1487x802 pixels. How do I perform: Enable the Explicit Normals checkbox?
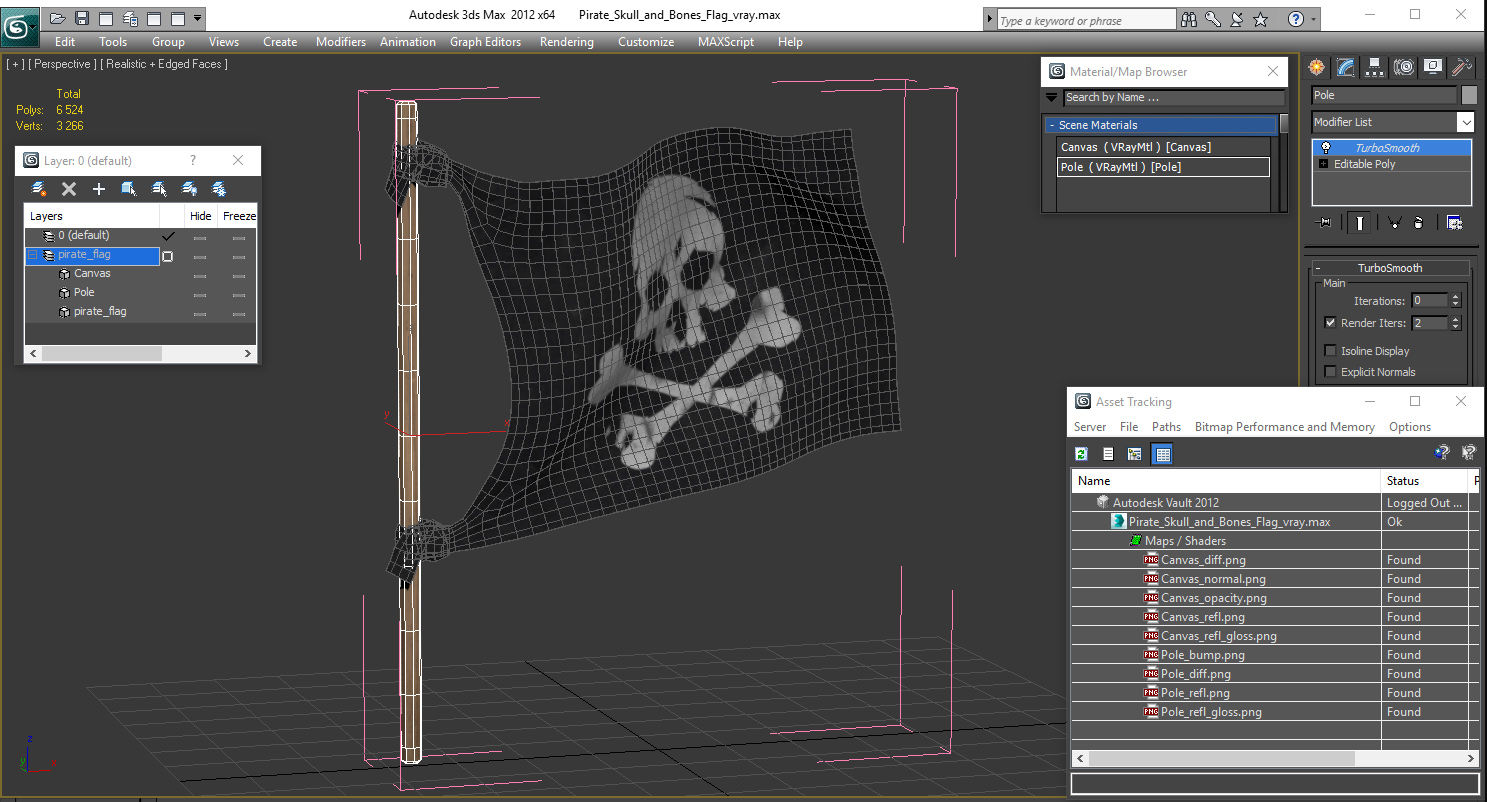[1330, 372]
